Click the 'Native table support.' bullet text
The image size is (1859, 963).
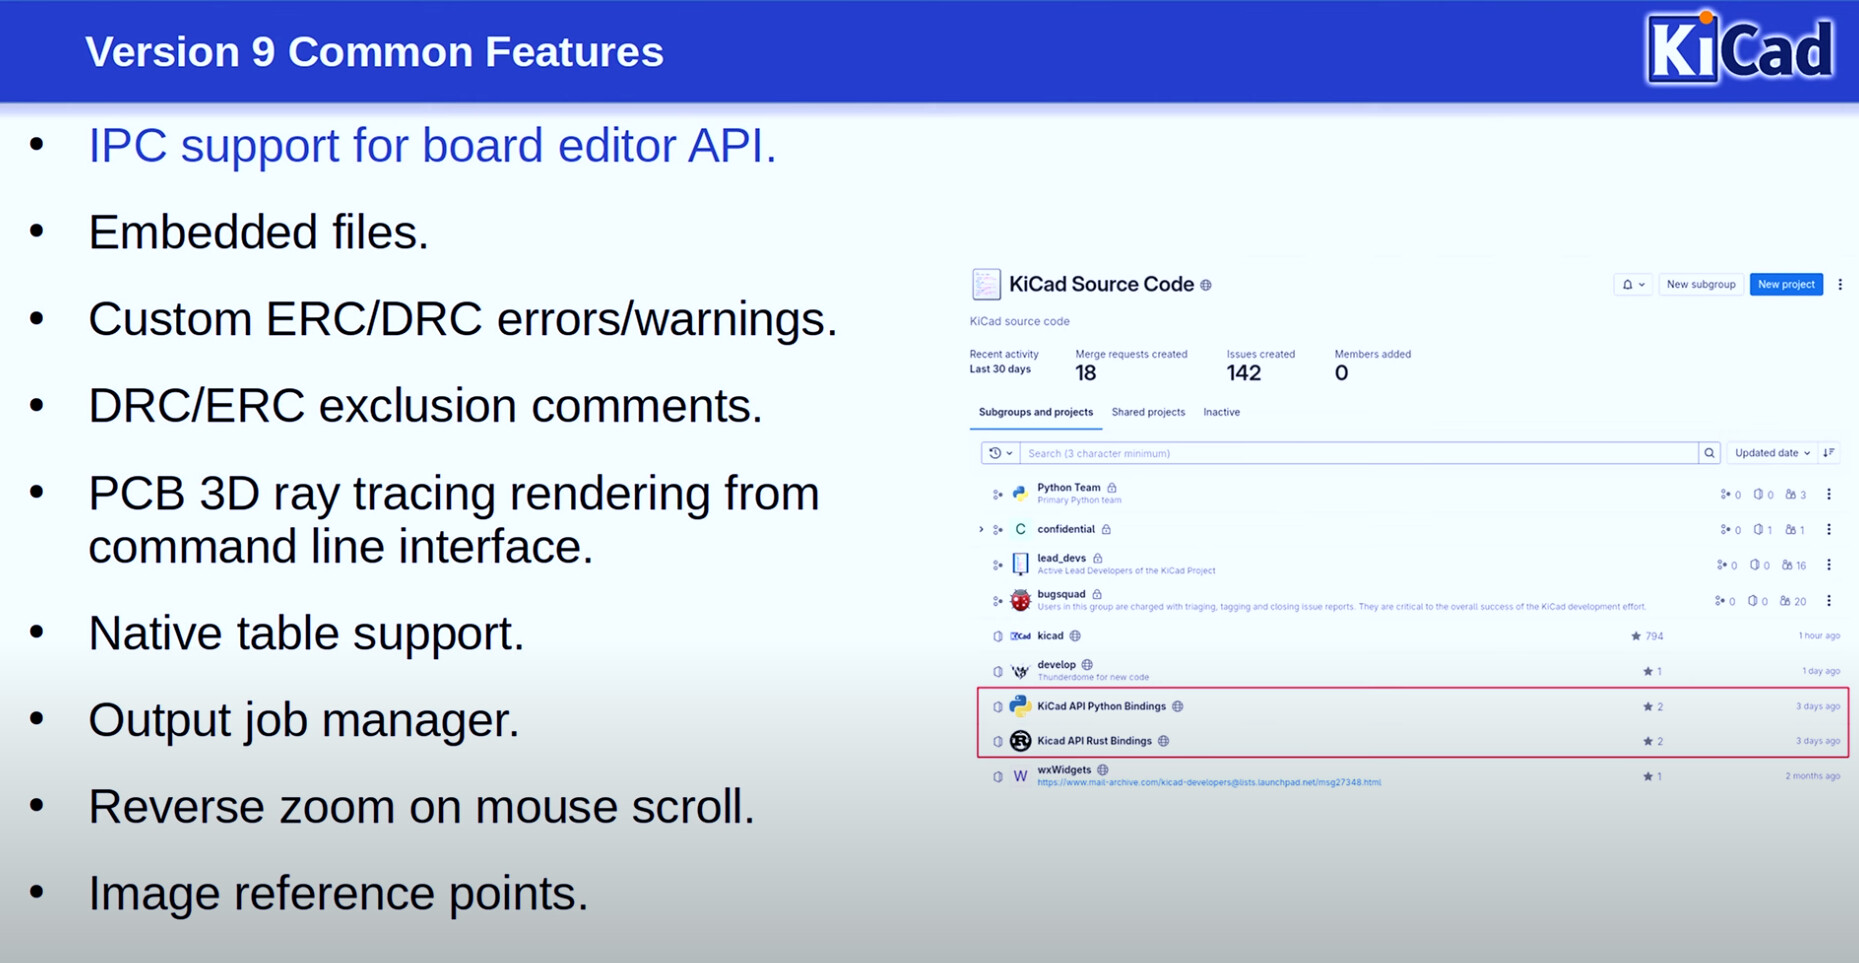point(306,633)
